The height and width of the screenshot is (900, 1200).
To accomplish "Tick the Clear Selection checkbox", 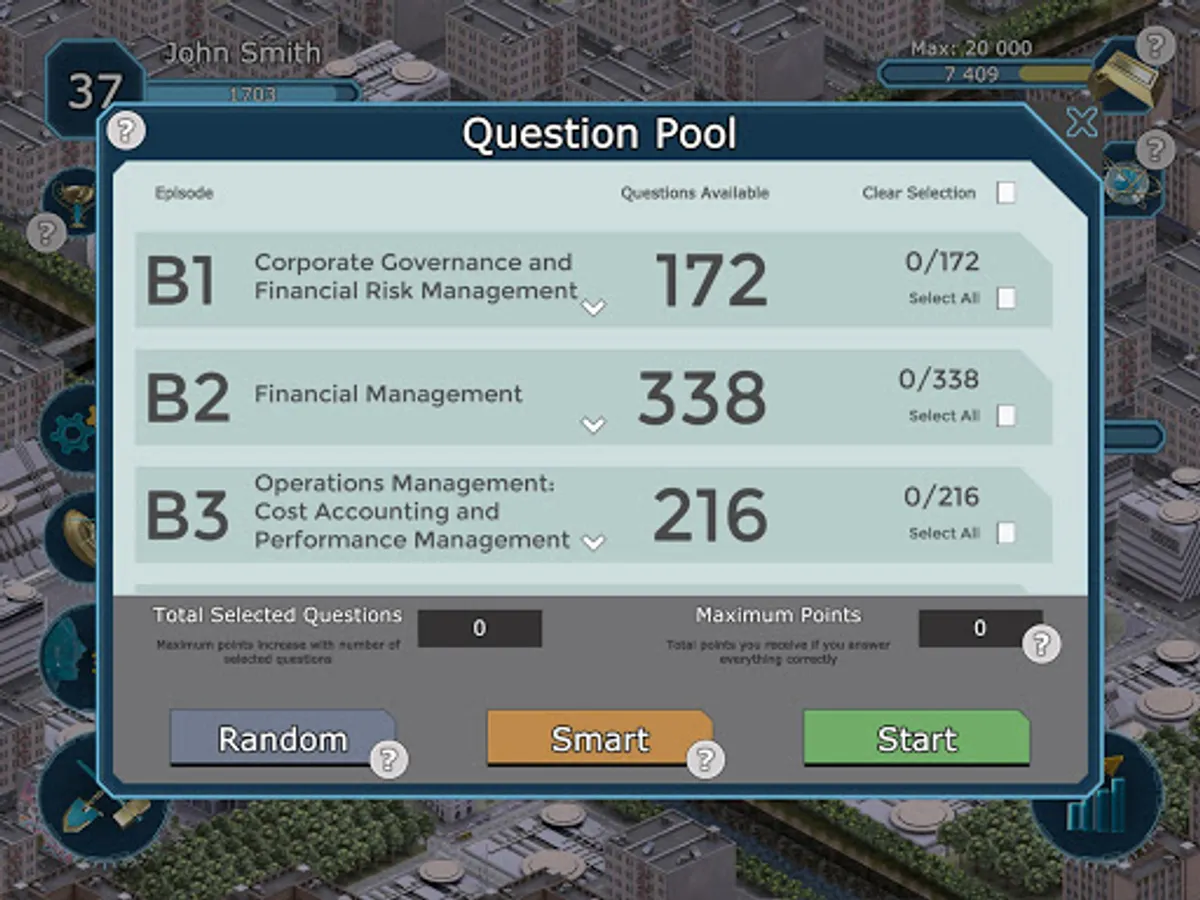I will tap(1006, 193).
